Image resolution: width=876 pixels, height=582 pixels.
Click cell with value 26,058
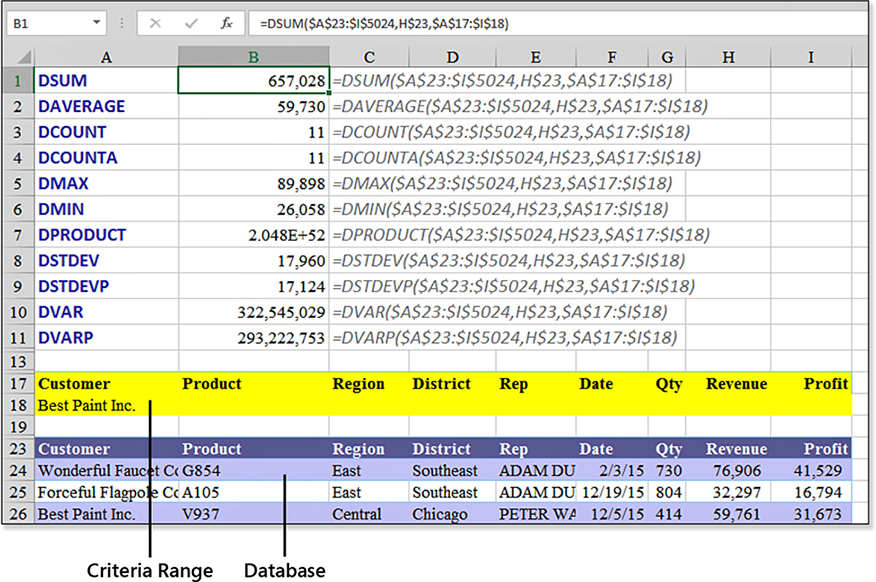pos(254,209)
